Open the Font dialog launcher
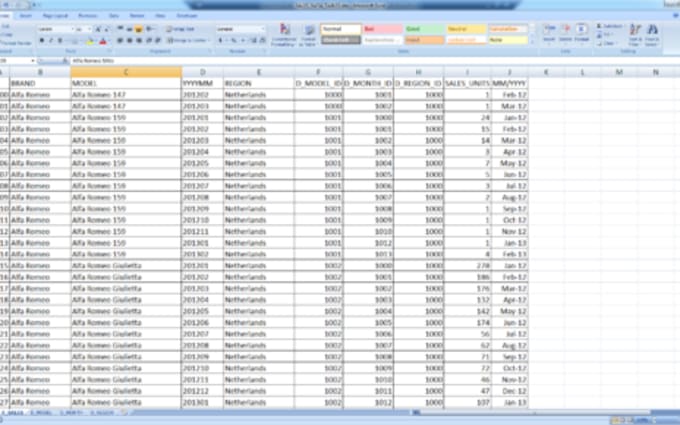Image resolution: width=680 pixels, height=425 pixels. 110,51
